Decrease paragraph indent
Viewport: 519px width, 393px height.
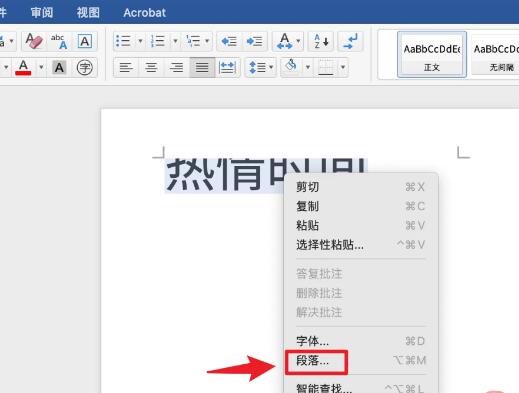pyautogui.click(x=229, y=41)
